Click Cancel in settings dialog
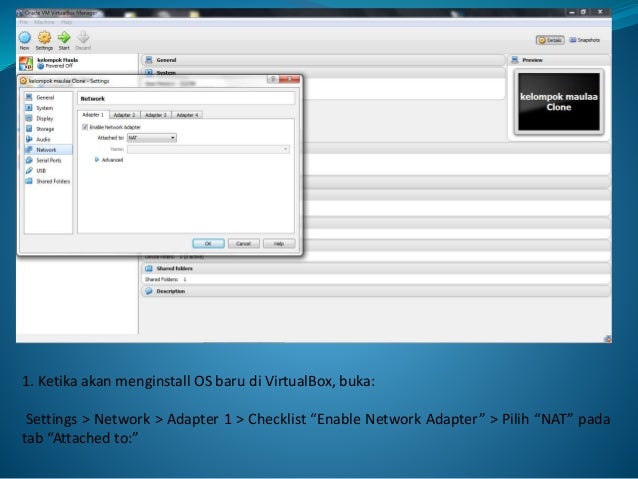638x479 pixels. [243, 243]
